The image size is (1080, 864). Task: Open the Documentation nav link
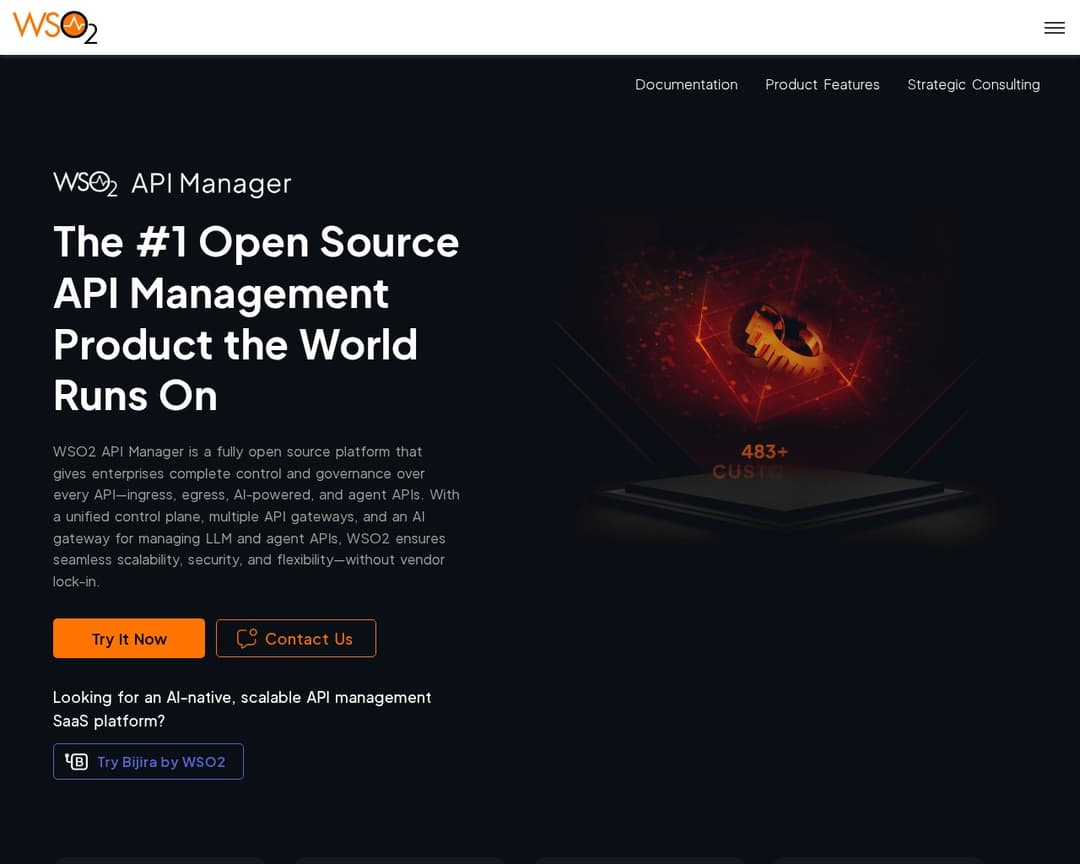pos(686,85)
